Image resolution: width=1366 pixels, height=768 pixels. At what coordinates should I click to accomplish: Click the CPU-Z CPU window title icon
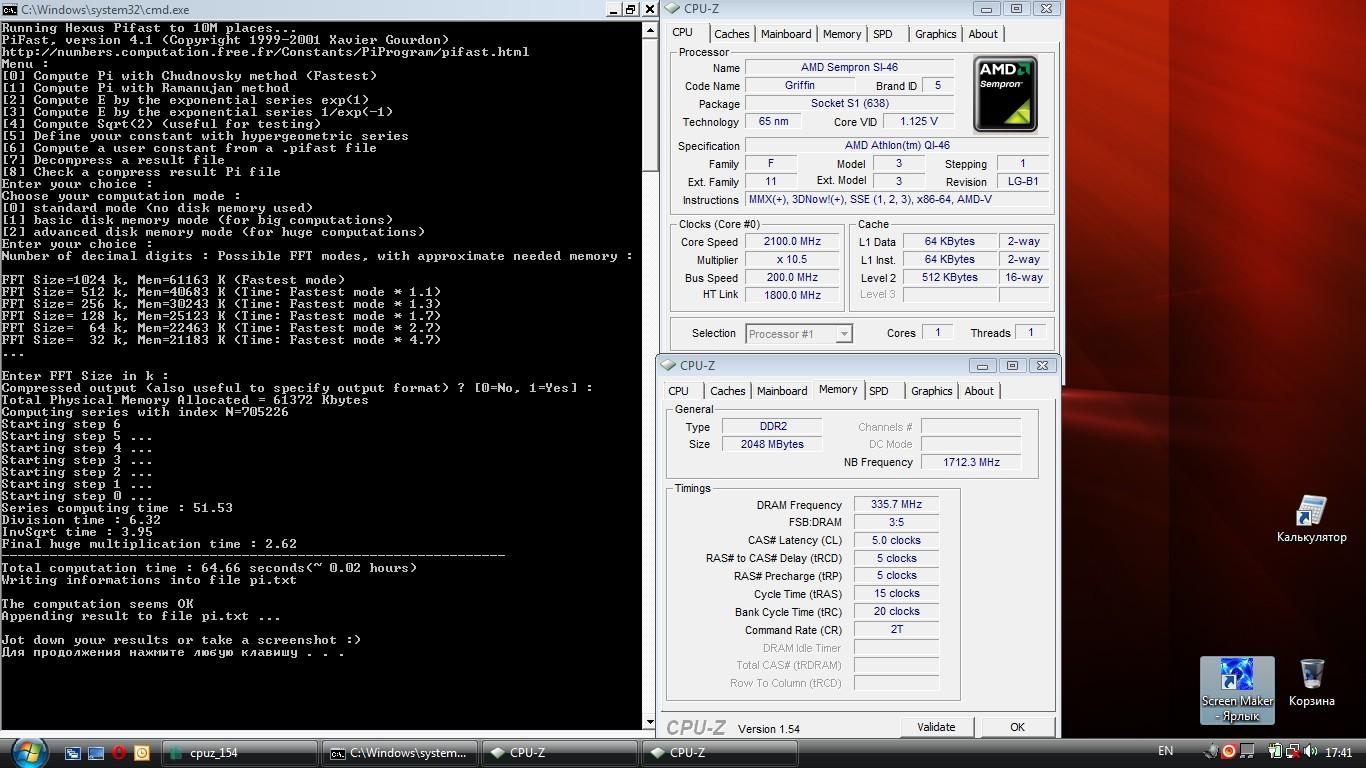674,9
